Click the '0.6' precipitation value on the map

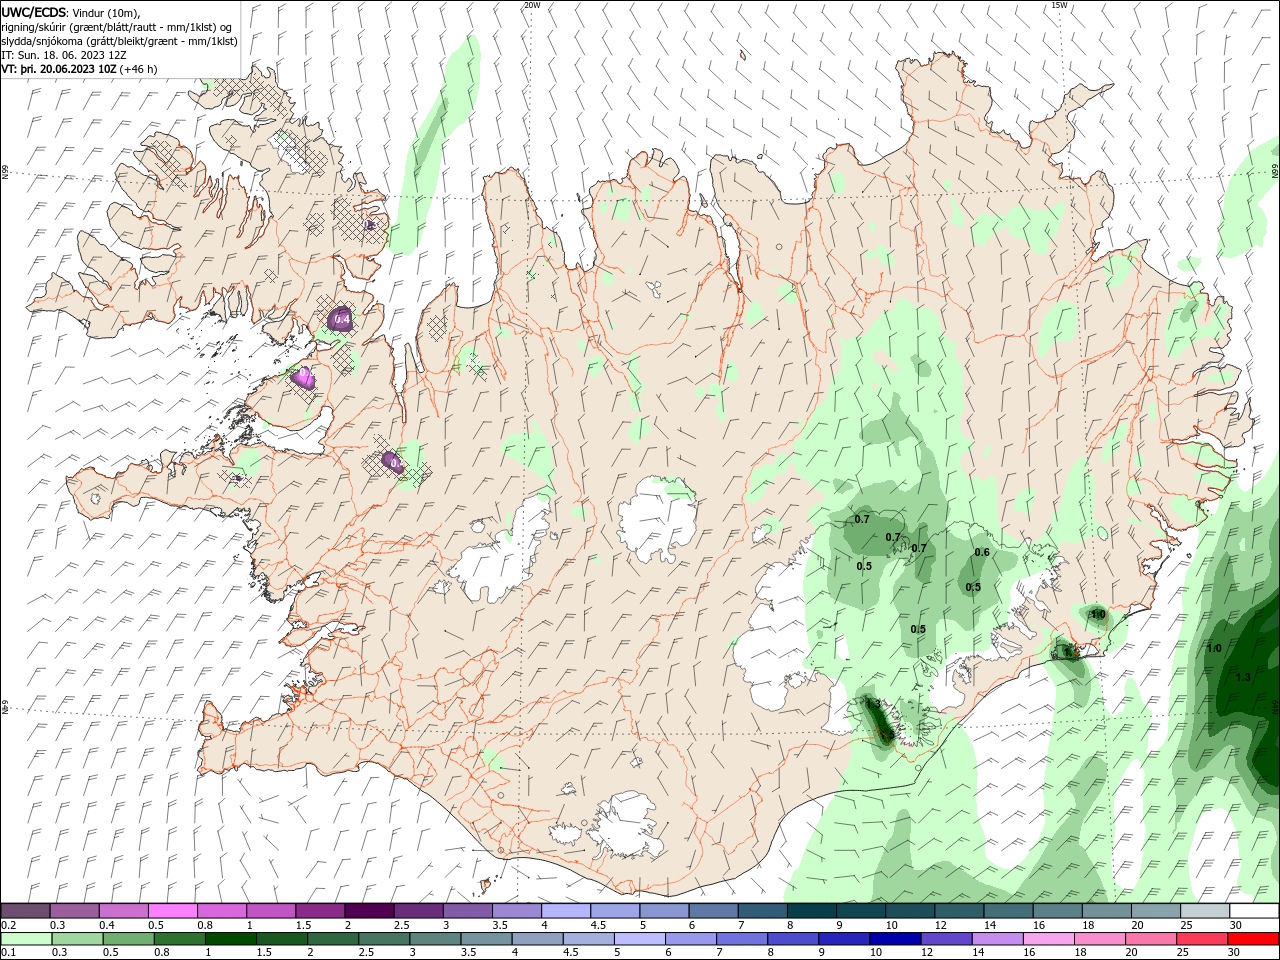pyautogui.click(x=982, y=552)
